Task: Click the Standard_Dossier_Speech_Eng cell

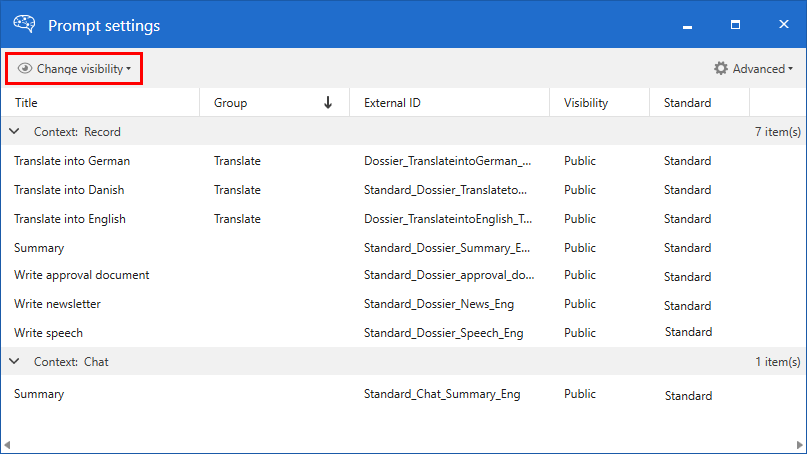Action: pos(443,333)
